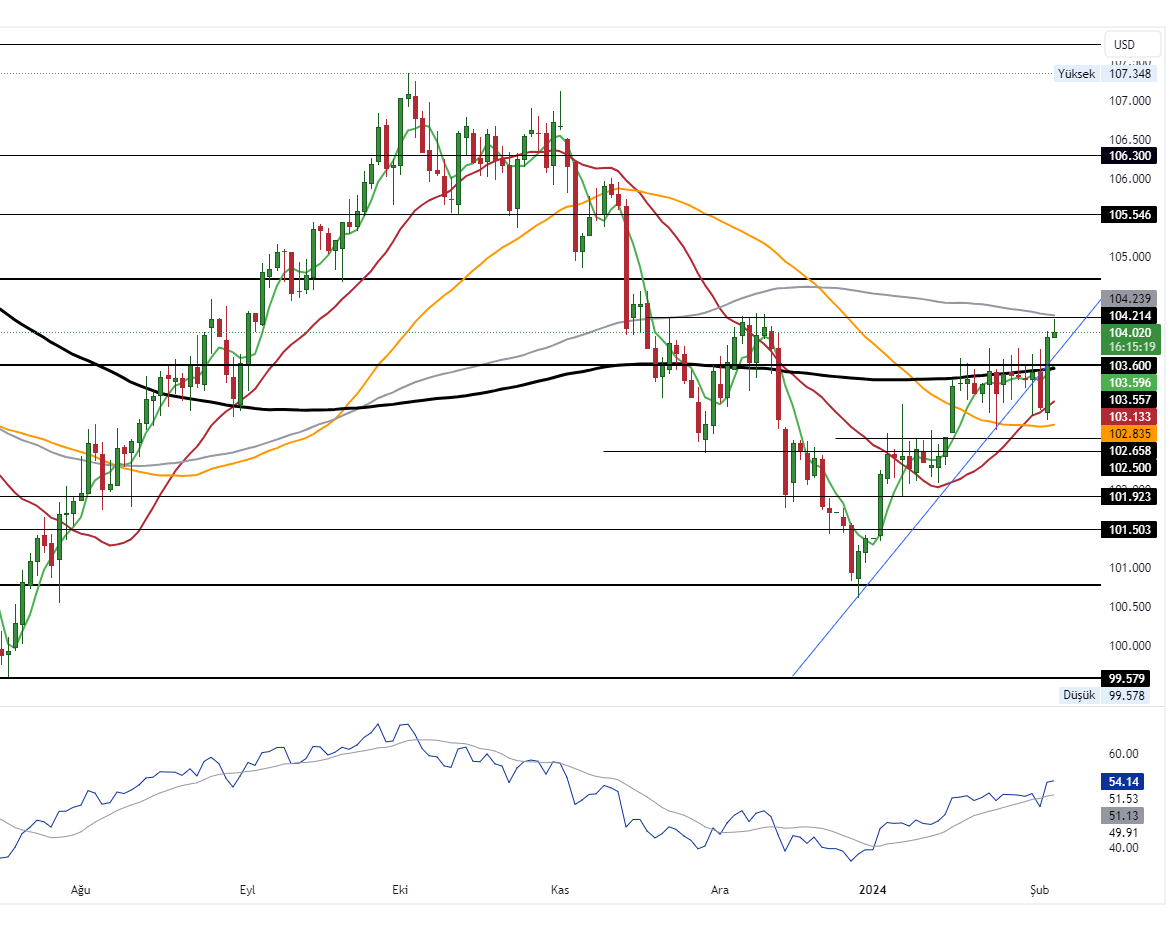Viewport: 1175px width, 939px height.
Task: Click the Ağu label on time axis
Action: (82, 889)
